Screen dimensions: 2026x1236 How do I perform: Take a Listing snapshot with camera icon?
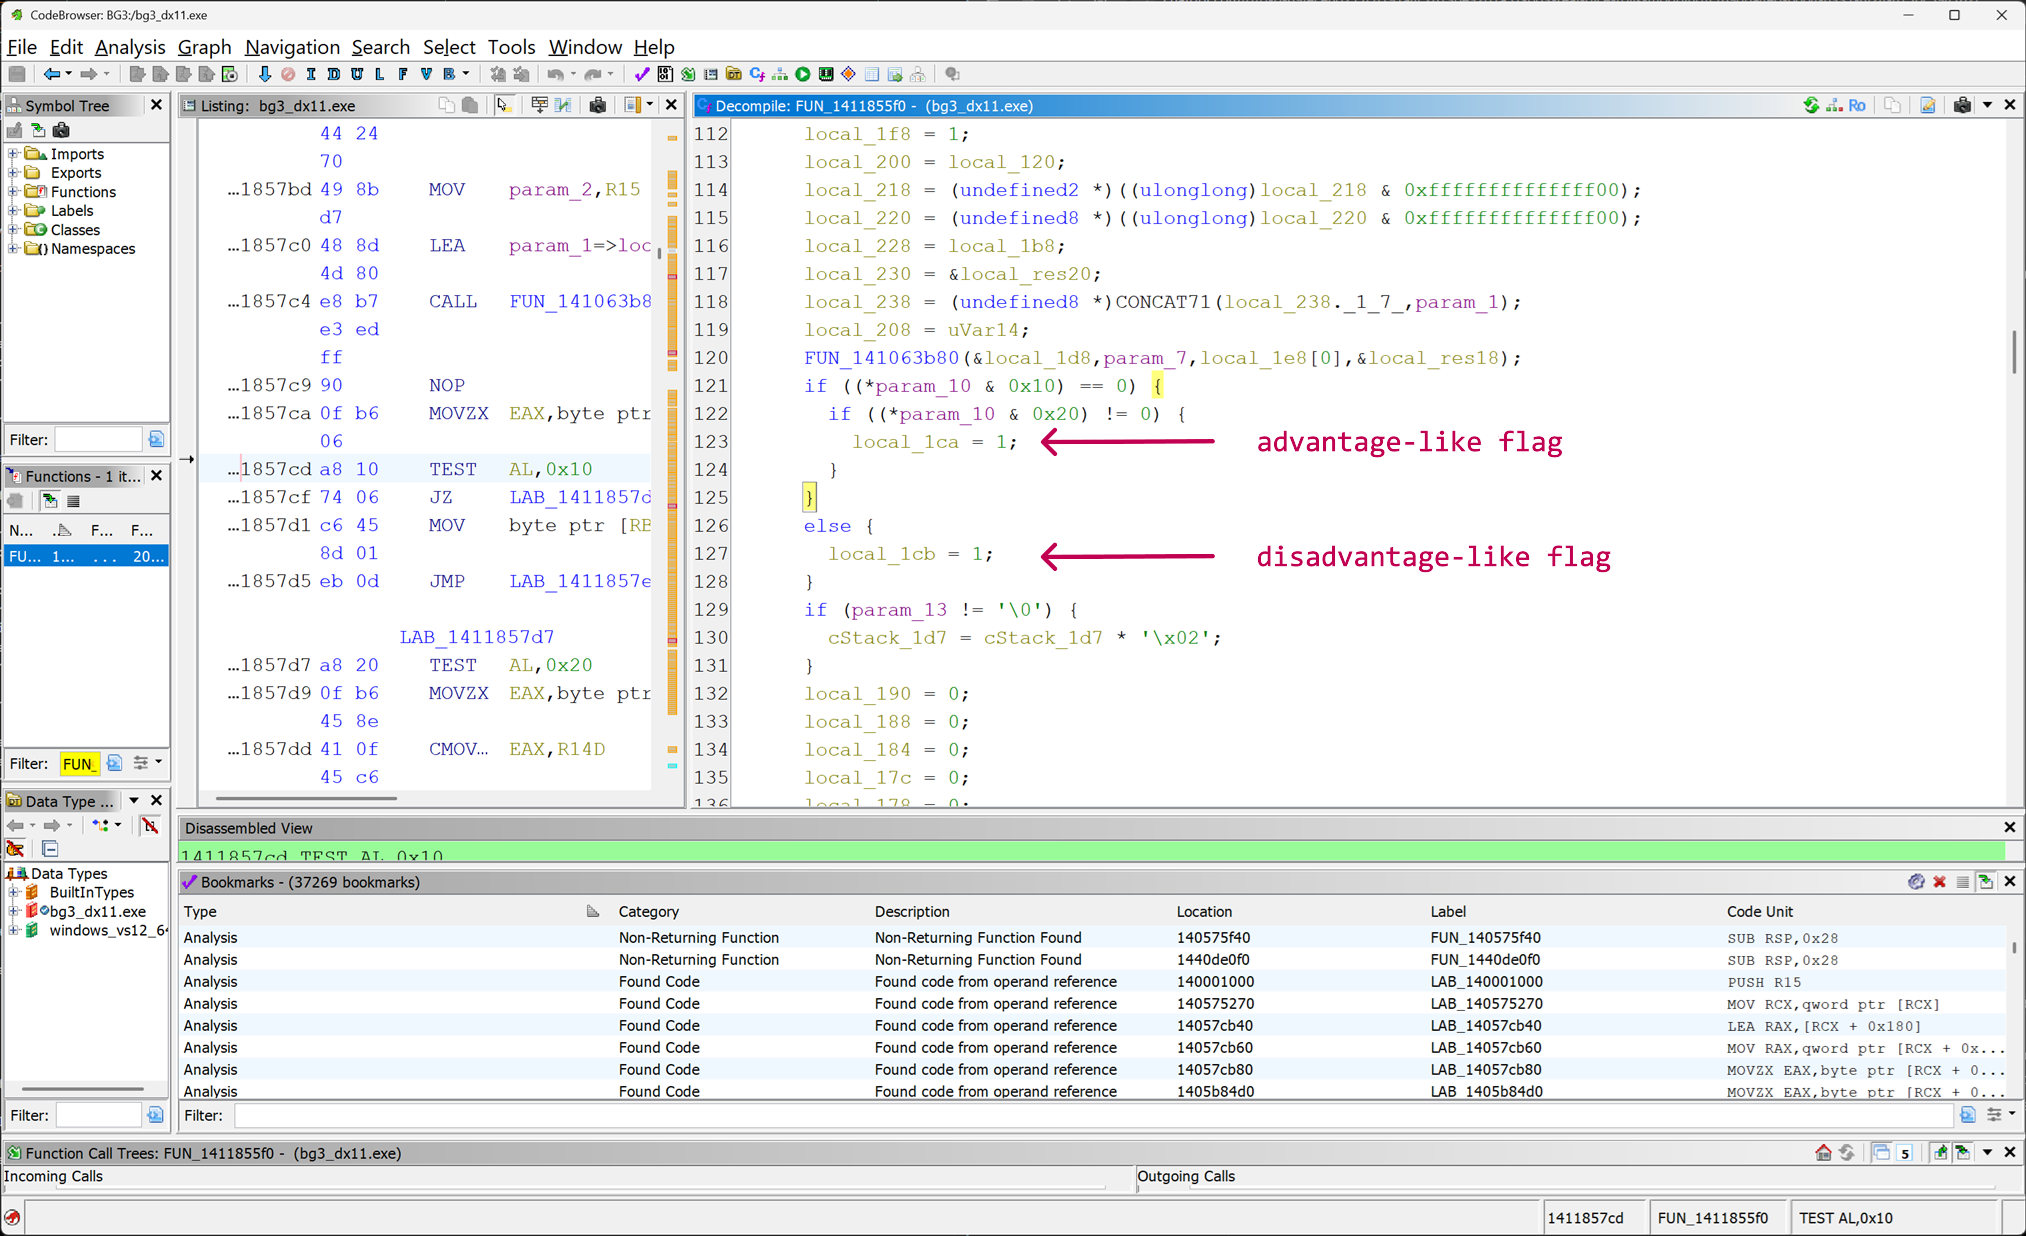pos(598,105)
